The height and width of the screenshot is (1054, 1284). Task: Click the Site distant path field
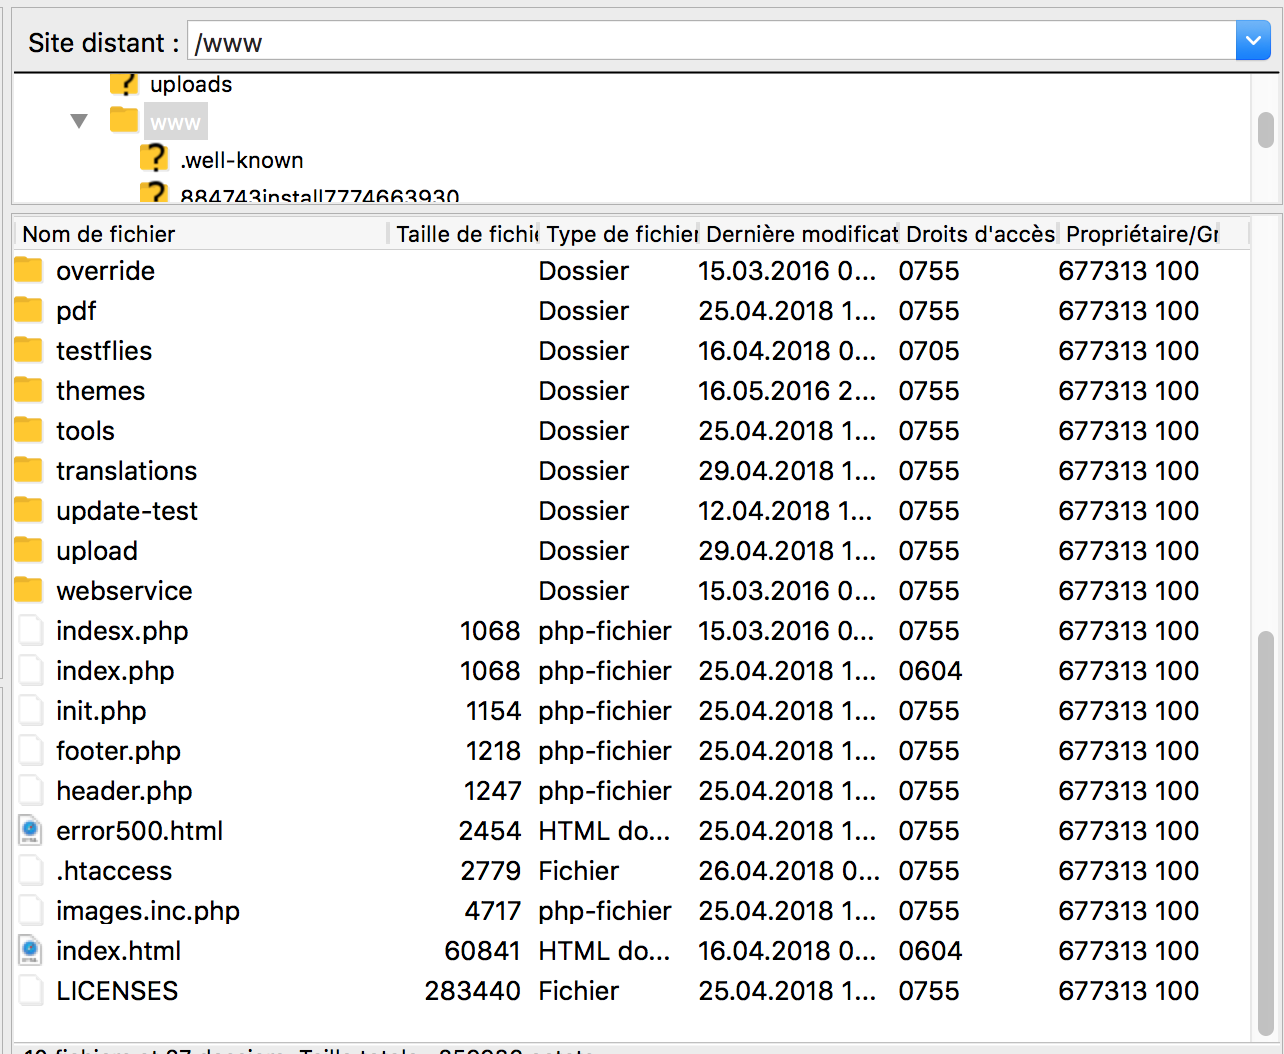[710, 42]
